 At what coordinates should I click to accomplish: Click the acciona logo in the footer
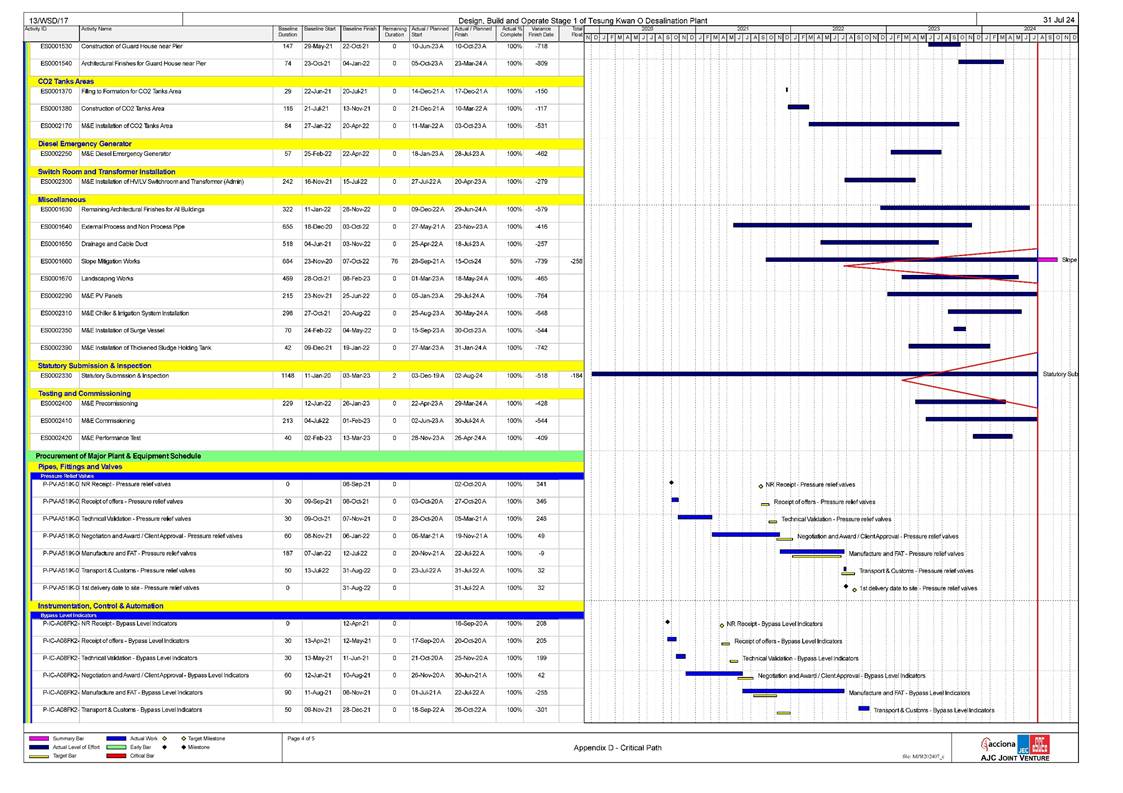998,744
